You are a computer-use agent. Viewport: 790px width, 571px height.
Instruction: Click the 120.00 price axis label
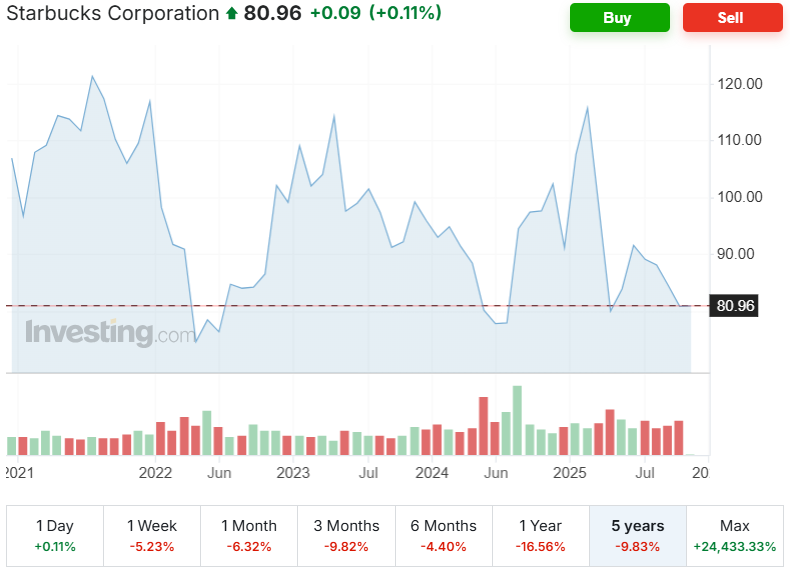pos(741,84)
